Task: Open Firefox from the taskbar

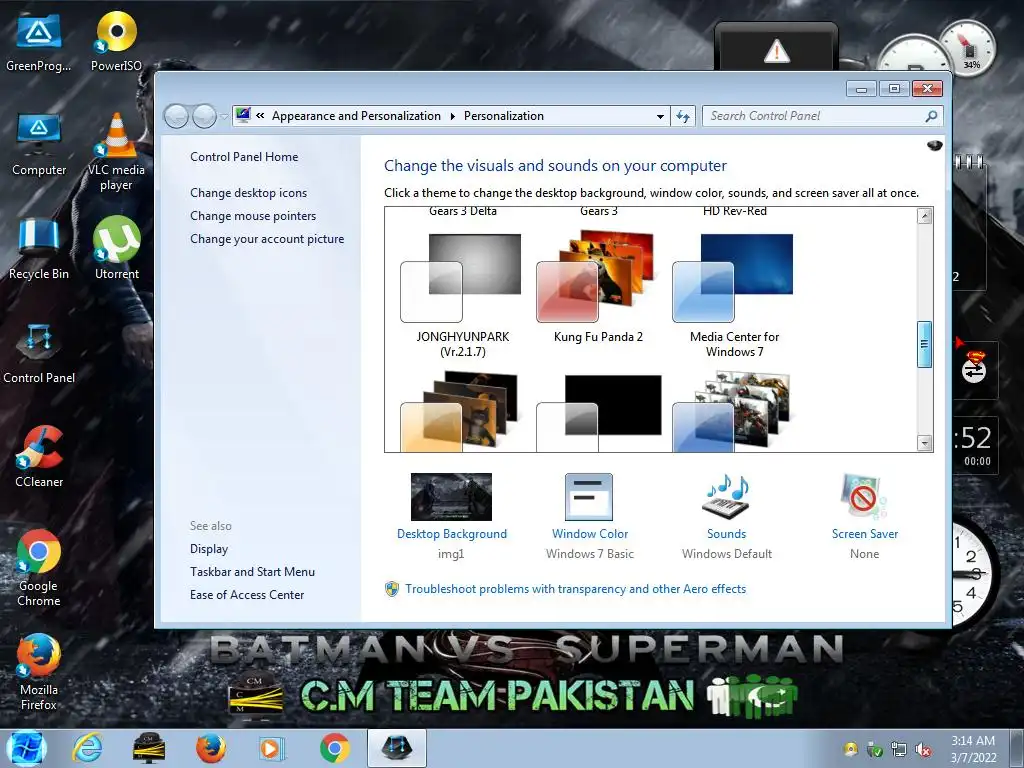Action: click(x=211, y=748)
